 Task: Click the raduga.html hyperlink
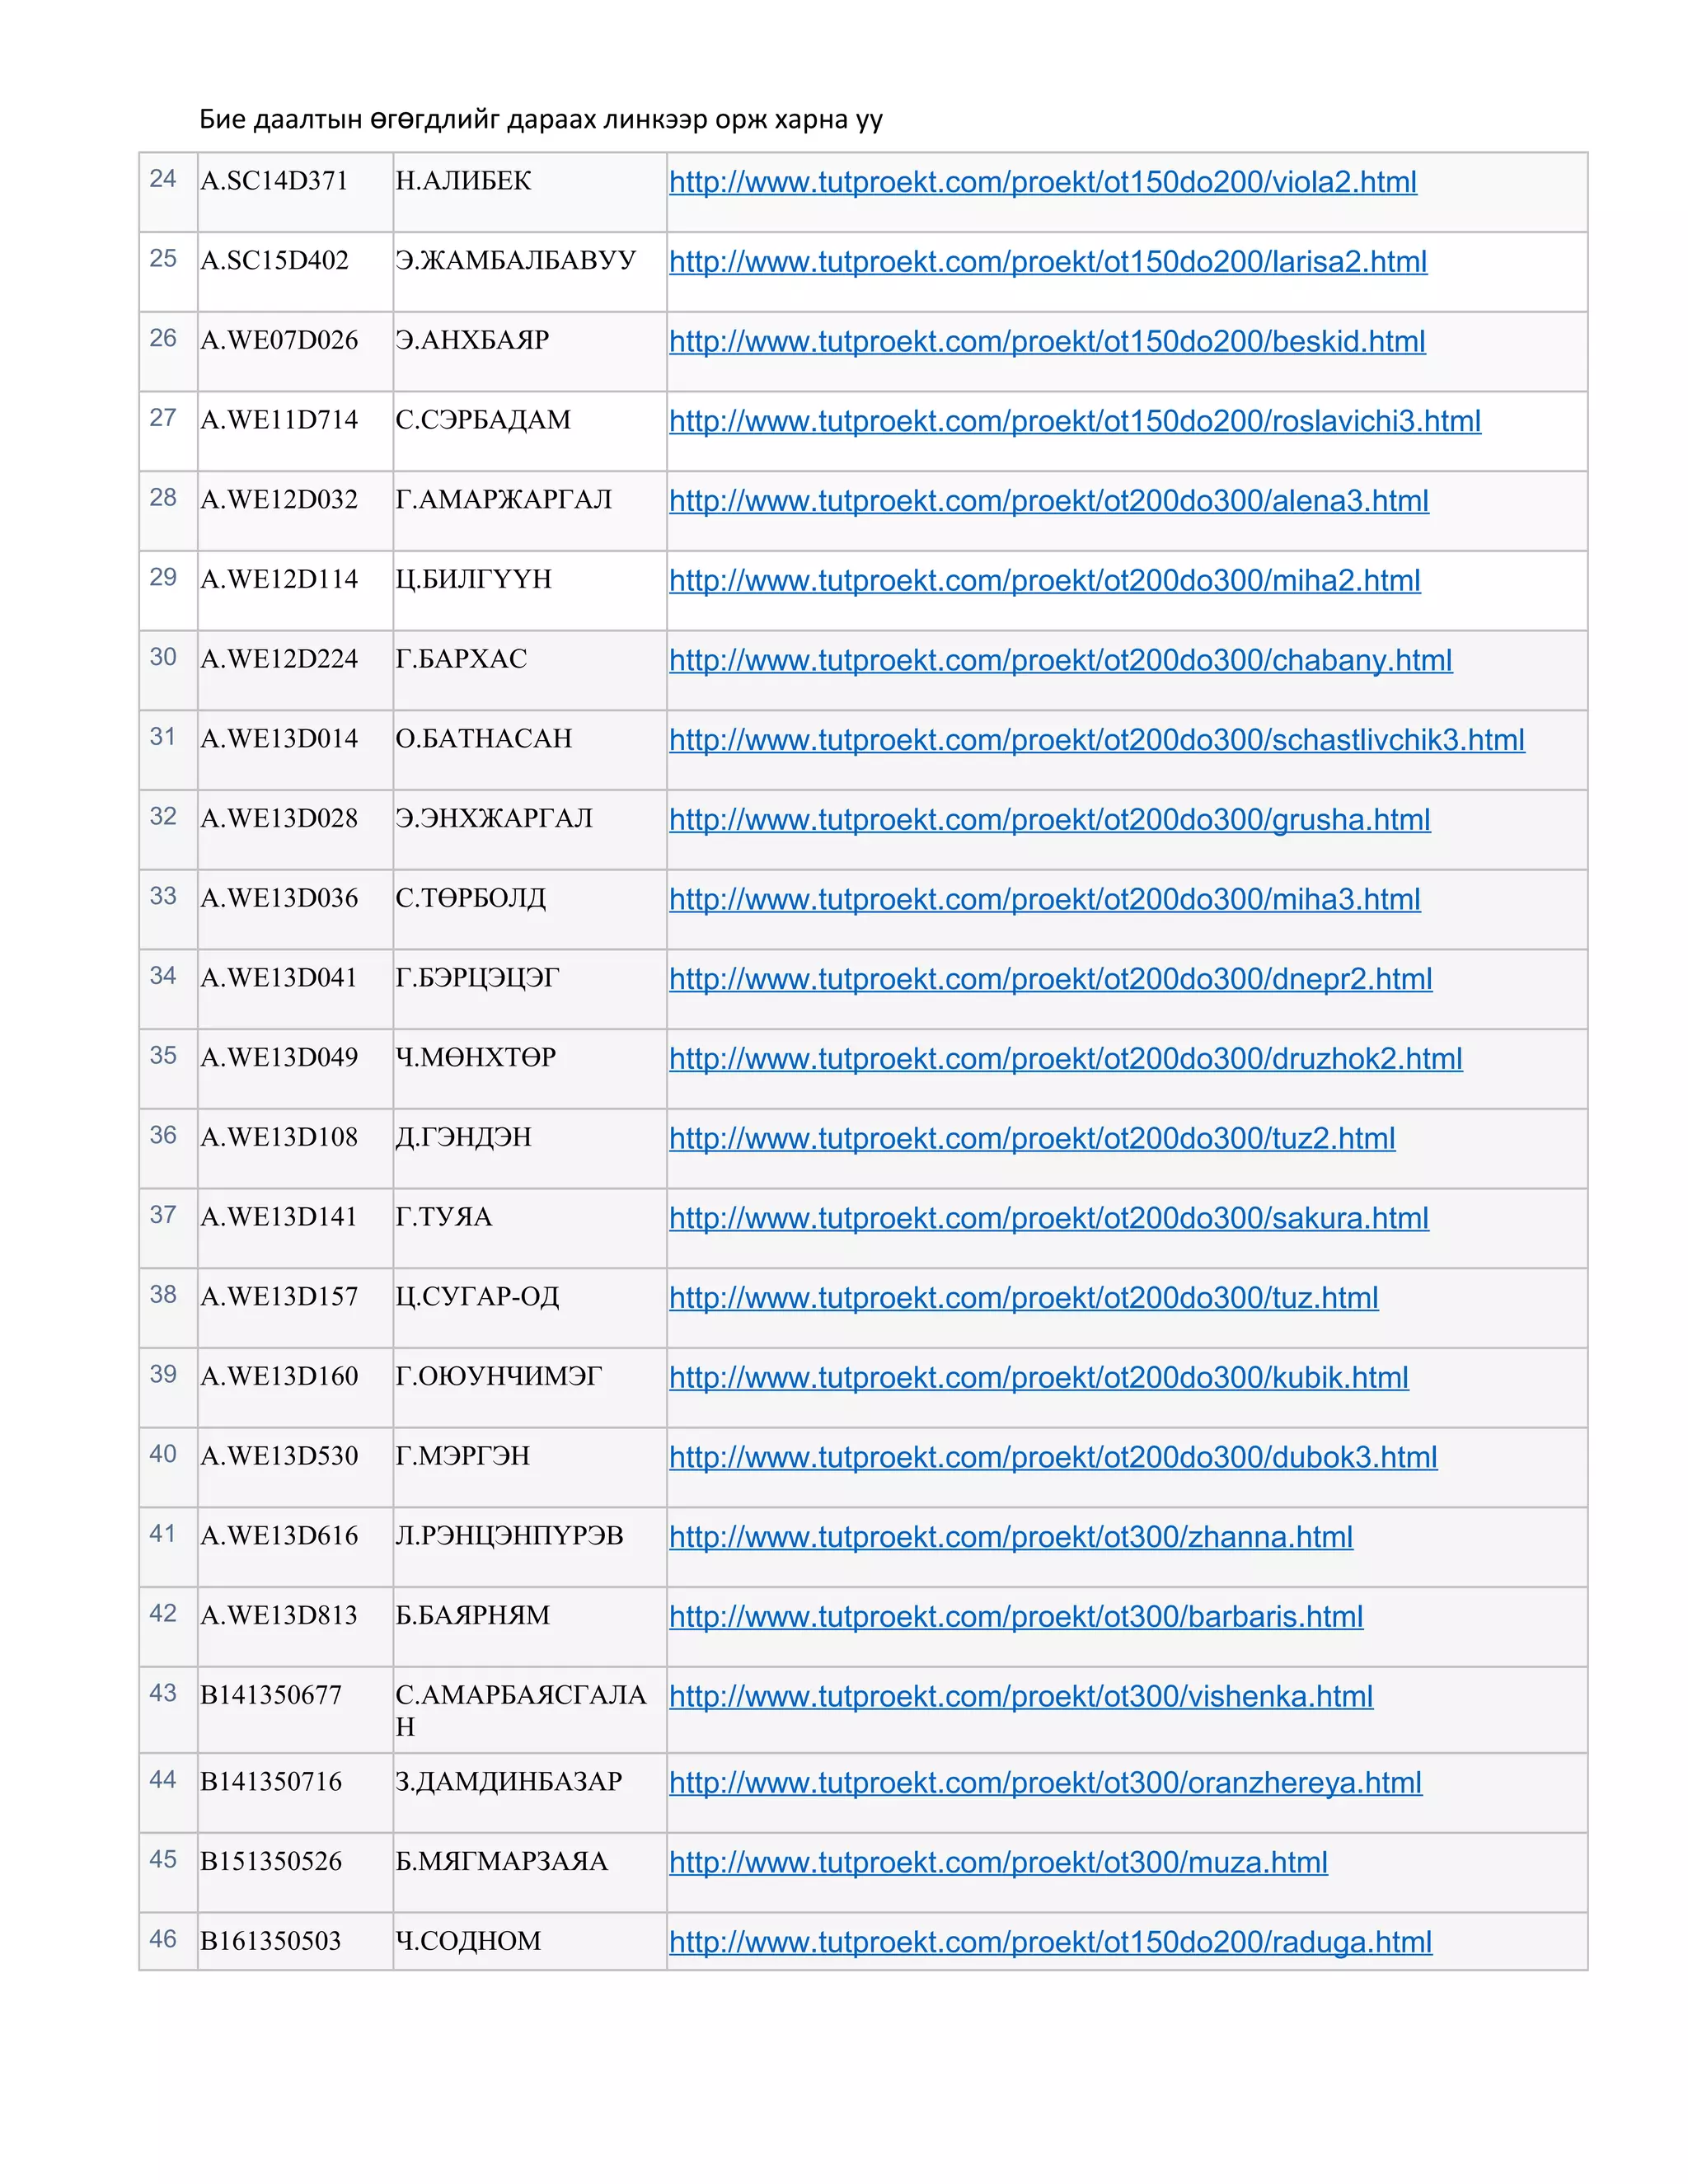1050,1942
